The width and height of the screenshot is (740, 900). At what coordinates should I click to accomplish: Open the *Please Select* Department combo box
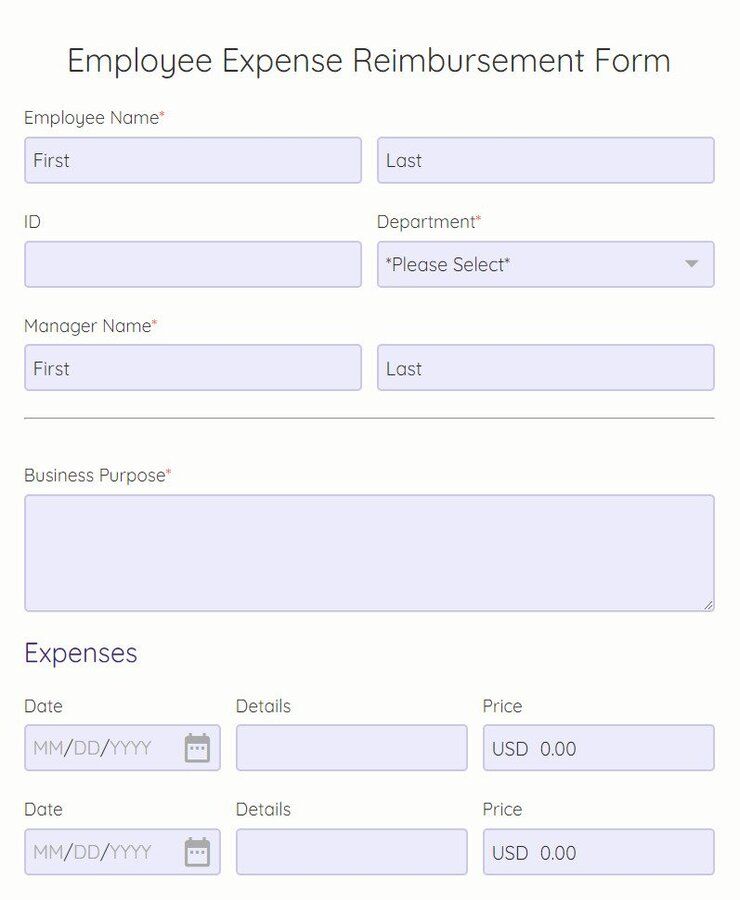(x=530, y=264)
